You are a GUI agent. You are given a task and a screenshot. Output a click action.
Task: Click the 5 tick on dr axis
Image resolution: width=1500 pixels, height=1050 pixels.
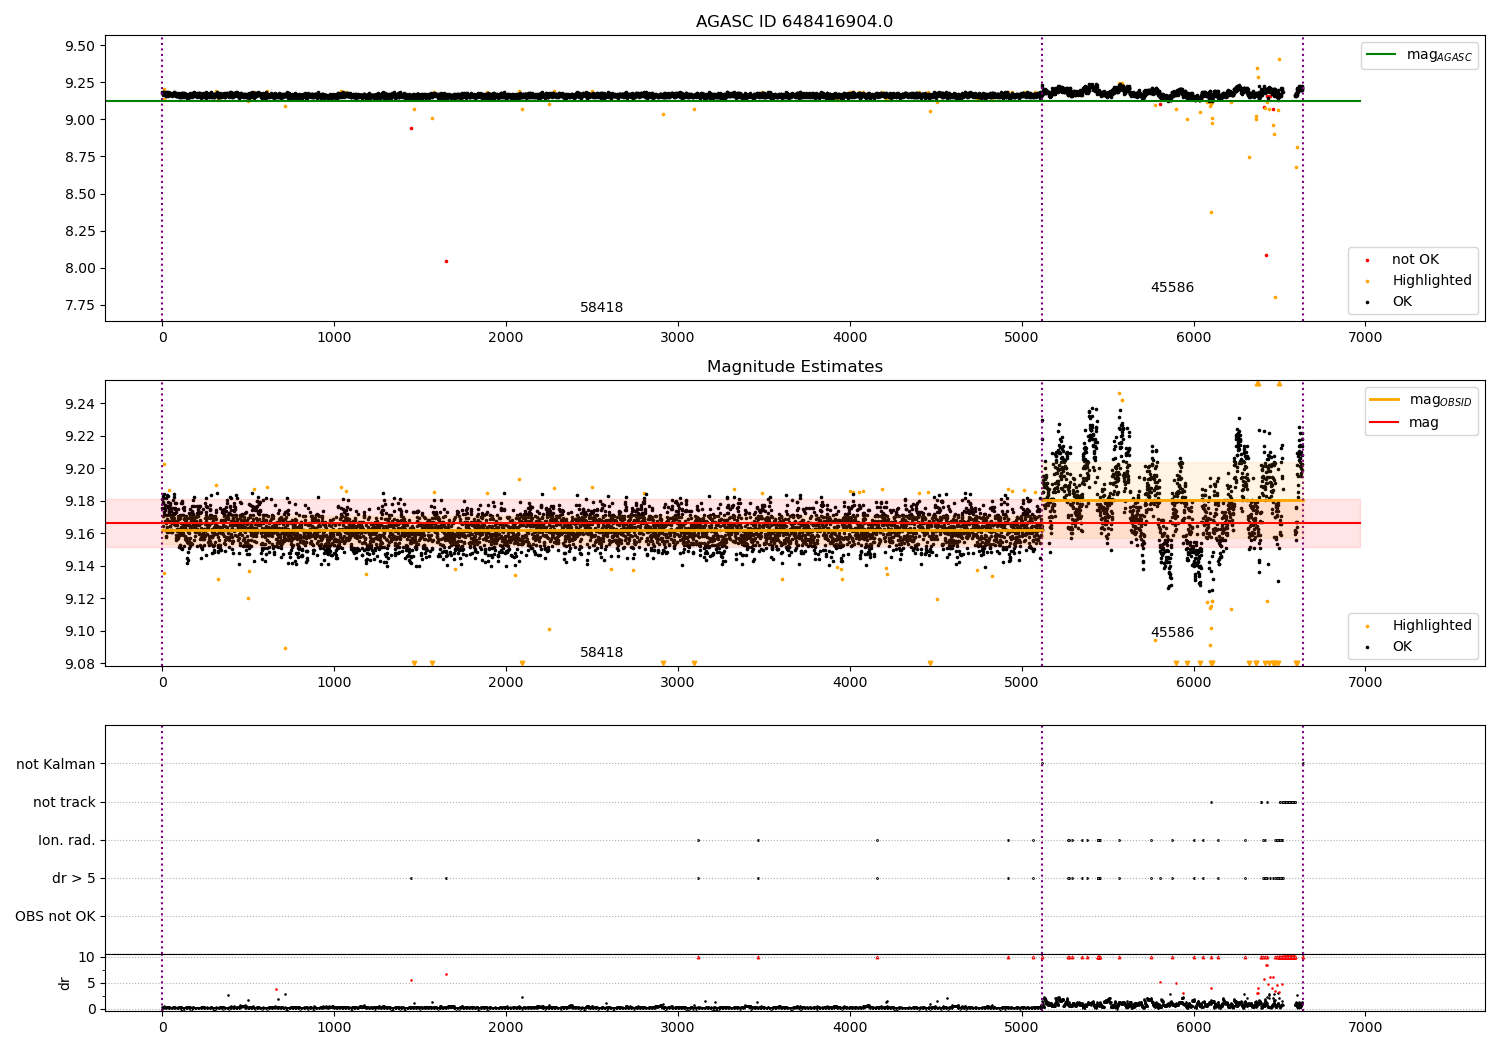(91, 983)
